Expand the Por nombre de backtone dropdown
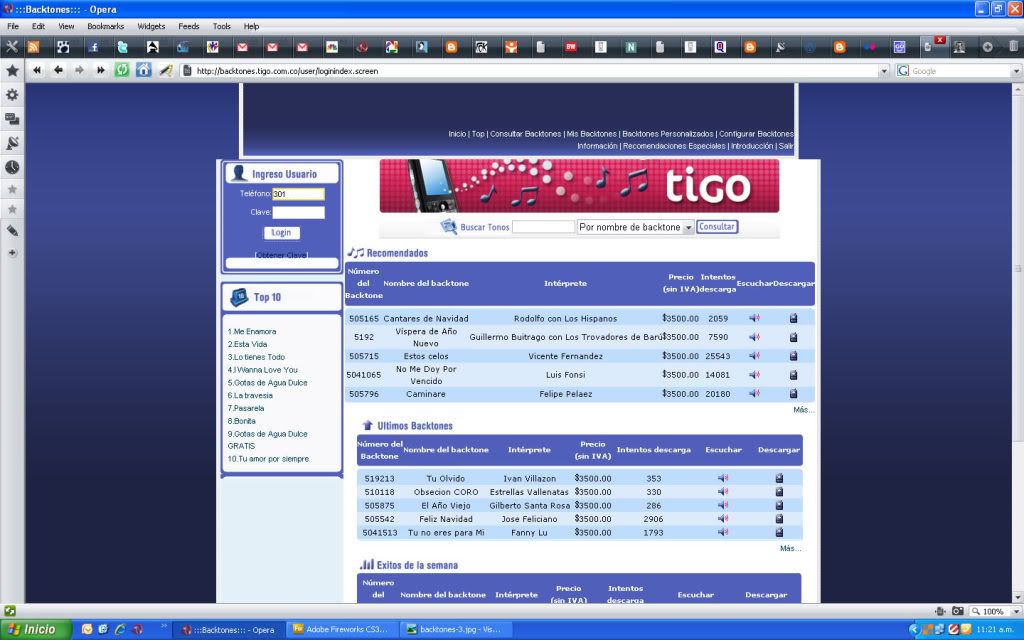Image resolution: width=1024 pixels, height=640 pixels. pos(688,227)
